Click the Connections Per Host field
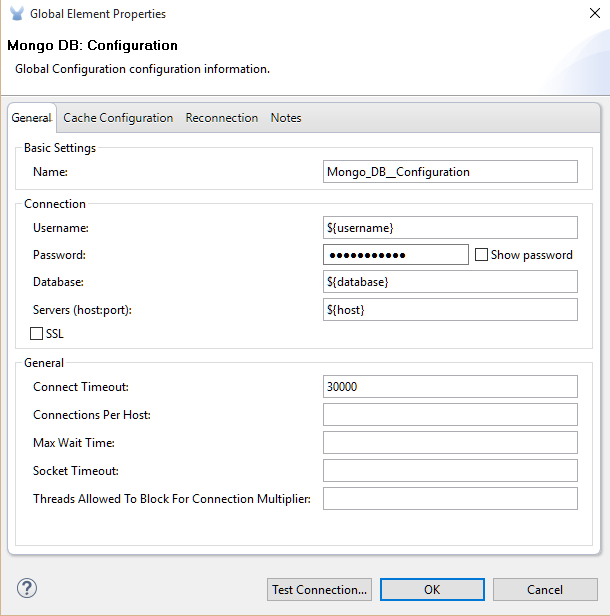Screen dimensions: 610x616 point(450,414)
